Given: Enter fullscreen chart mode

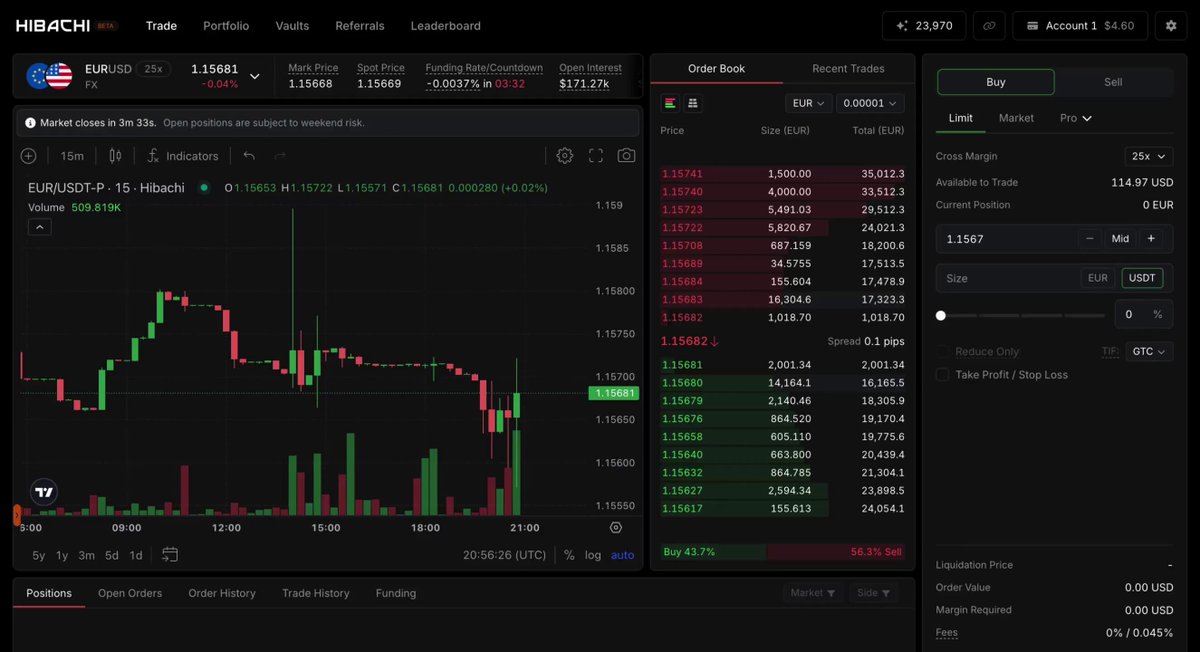Looking at the screenshot, I should [x=596, y=156].
